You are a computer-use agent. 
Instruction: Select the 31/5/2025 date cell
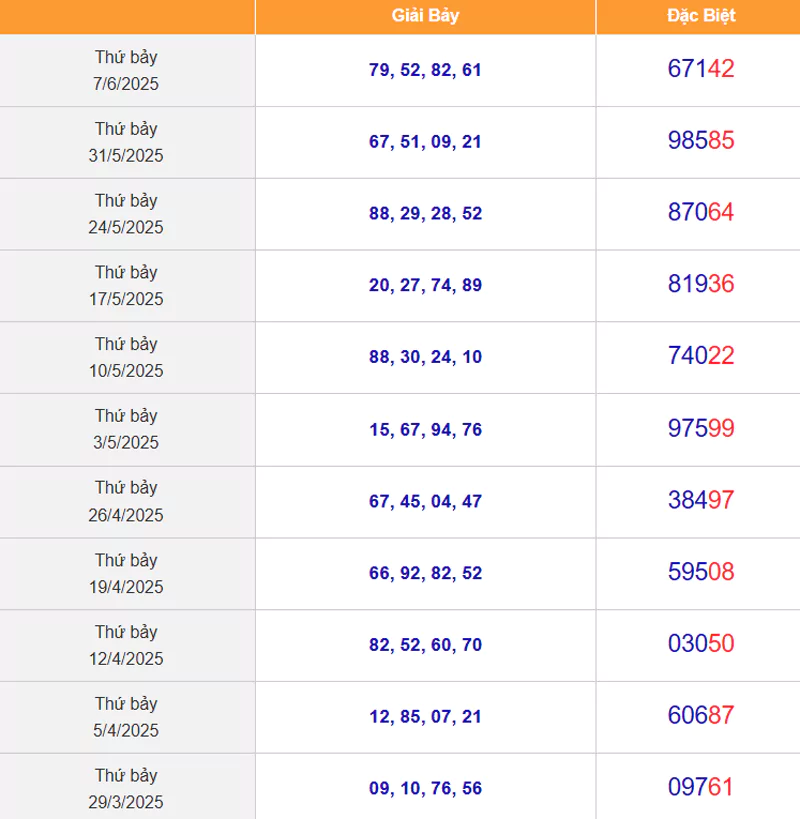(126, 142)
